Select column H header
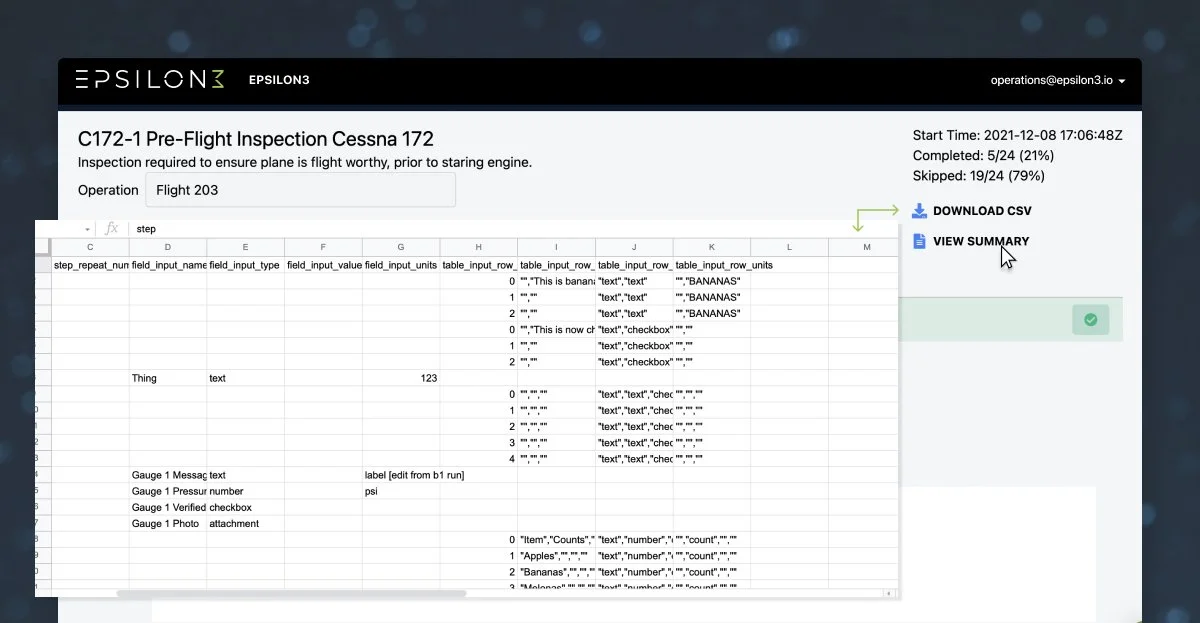This screenshot has height=623, width=1200. pos(479,247)
